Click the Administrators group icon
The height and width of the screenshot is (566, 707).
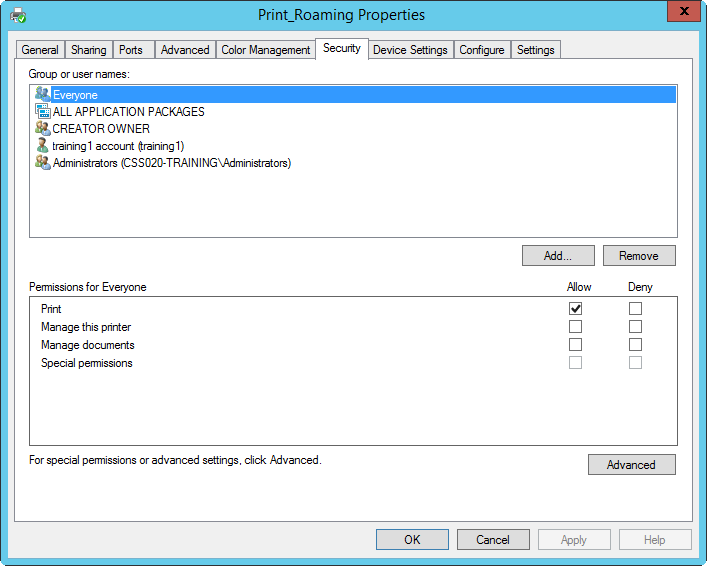pyautogui.click(x=42, y=162)
